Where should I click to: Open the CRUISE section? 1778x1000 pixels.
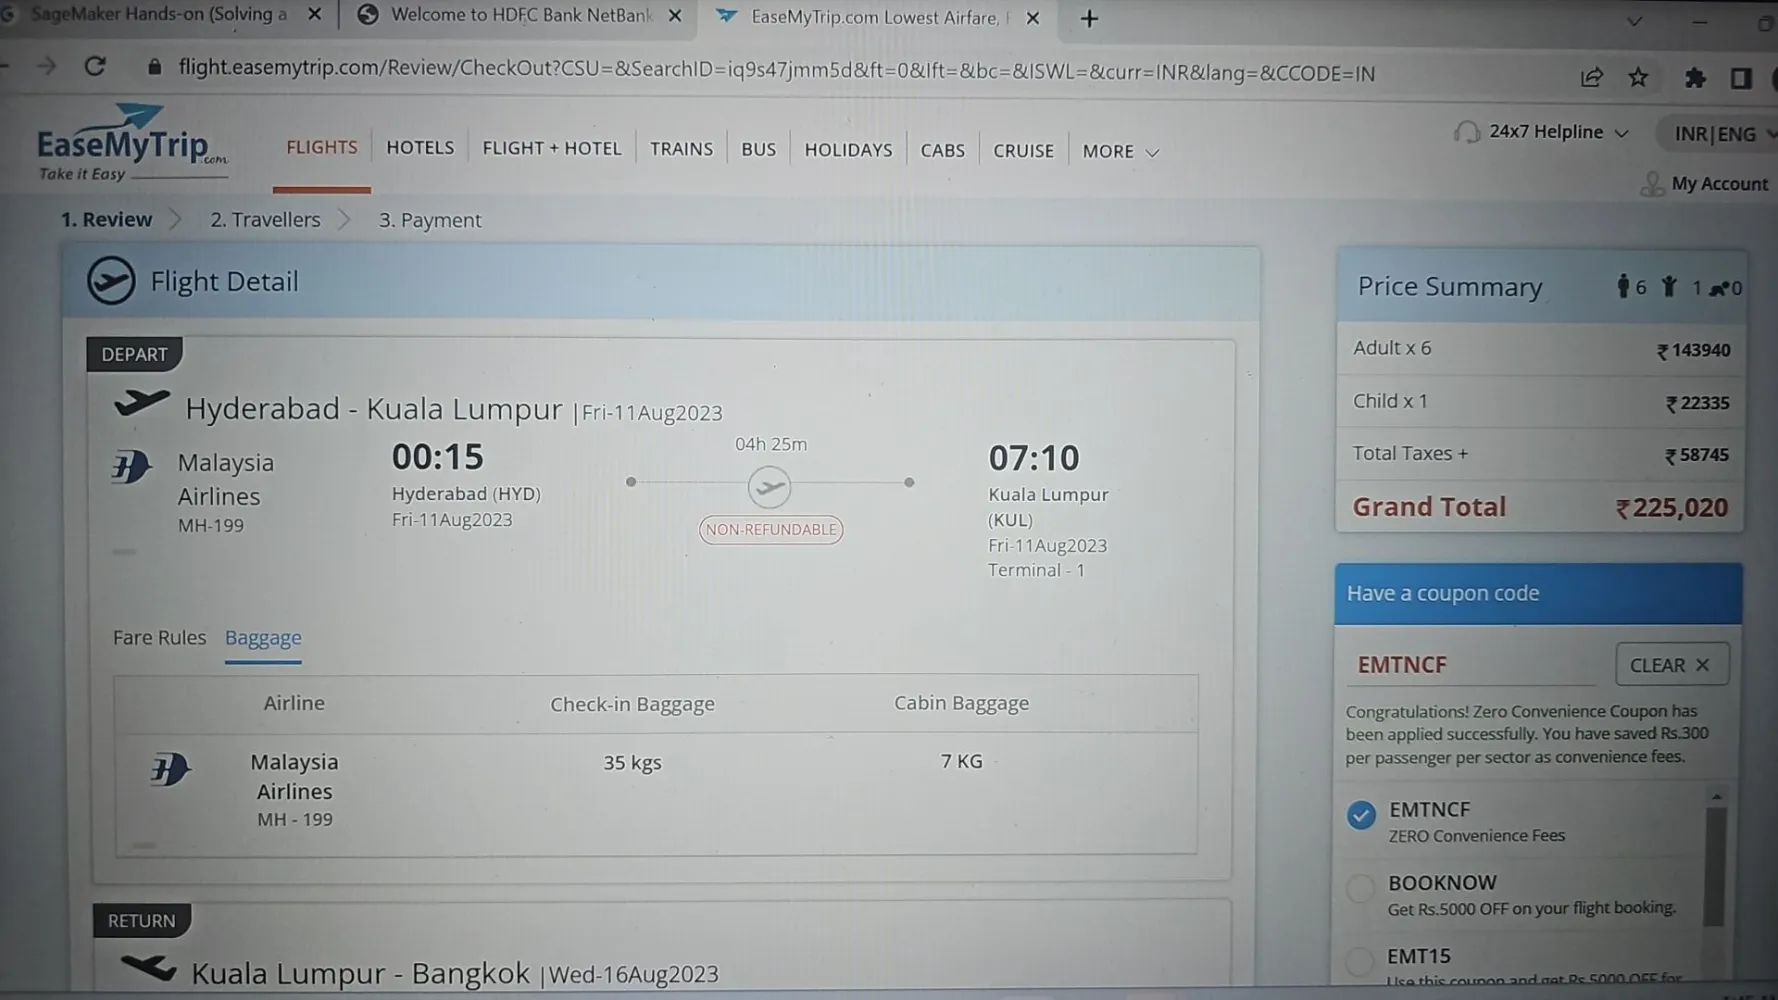pos(1023,151)
